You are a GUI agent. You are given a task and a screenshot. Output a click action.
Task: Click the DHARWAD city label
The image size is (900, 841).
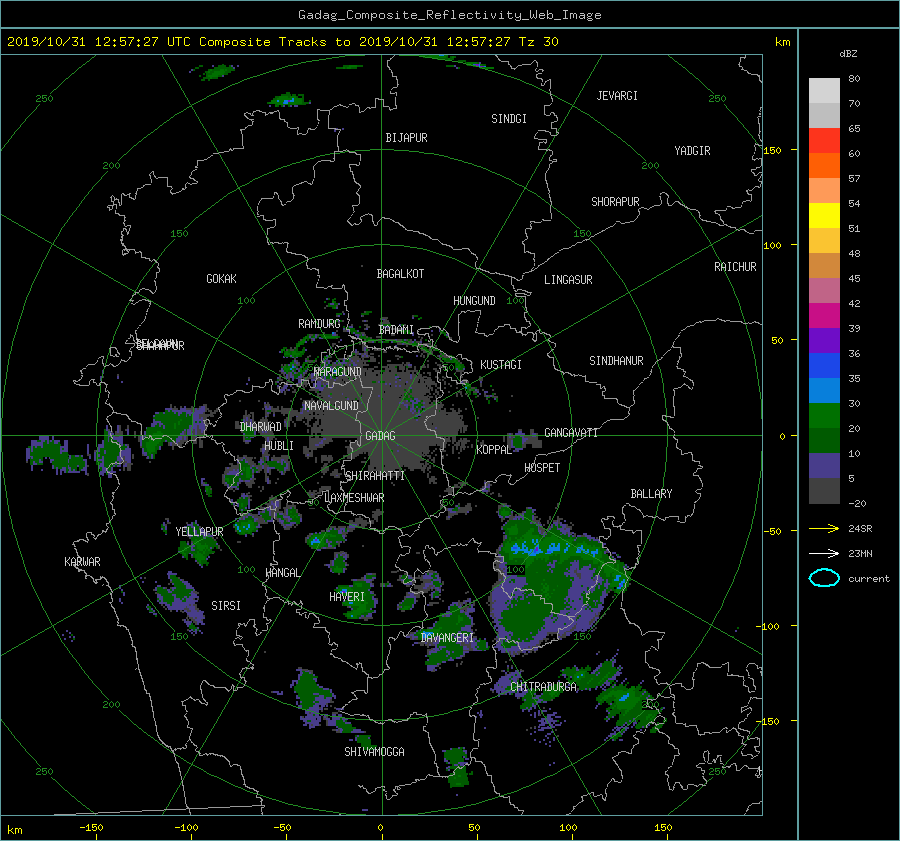261,427
